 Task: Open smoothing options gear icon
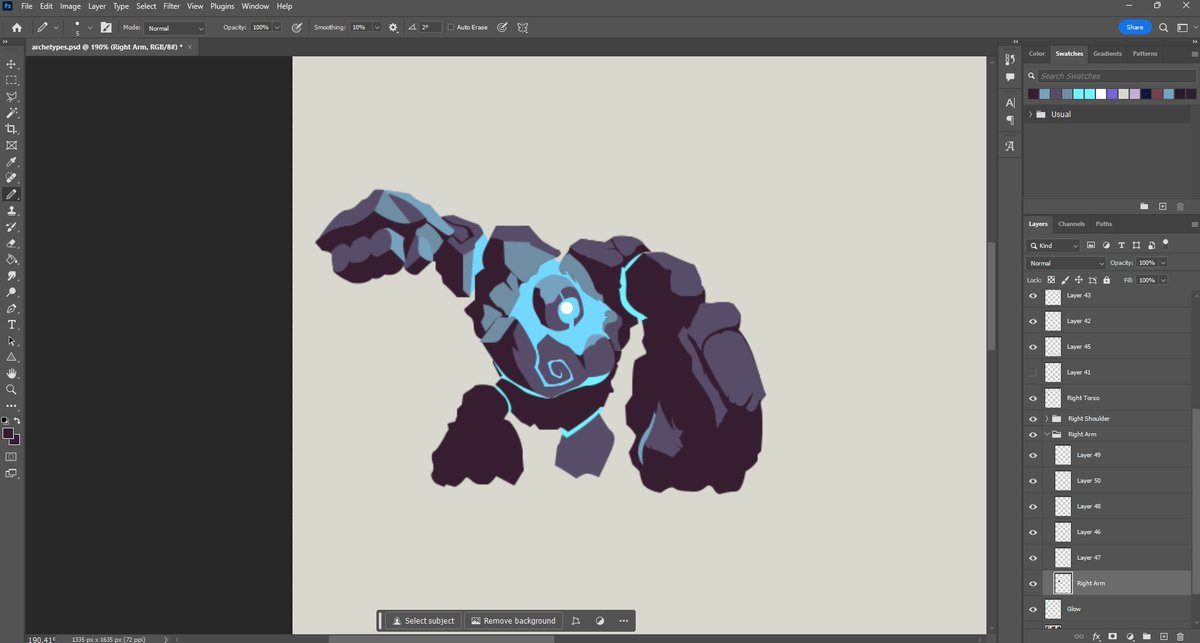click(x=393, y=28)
